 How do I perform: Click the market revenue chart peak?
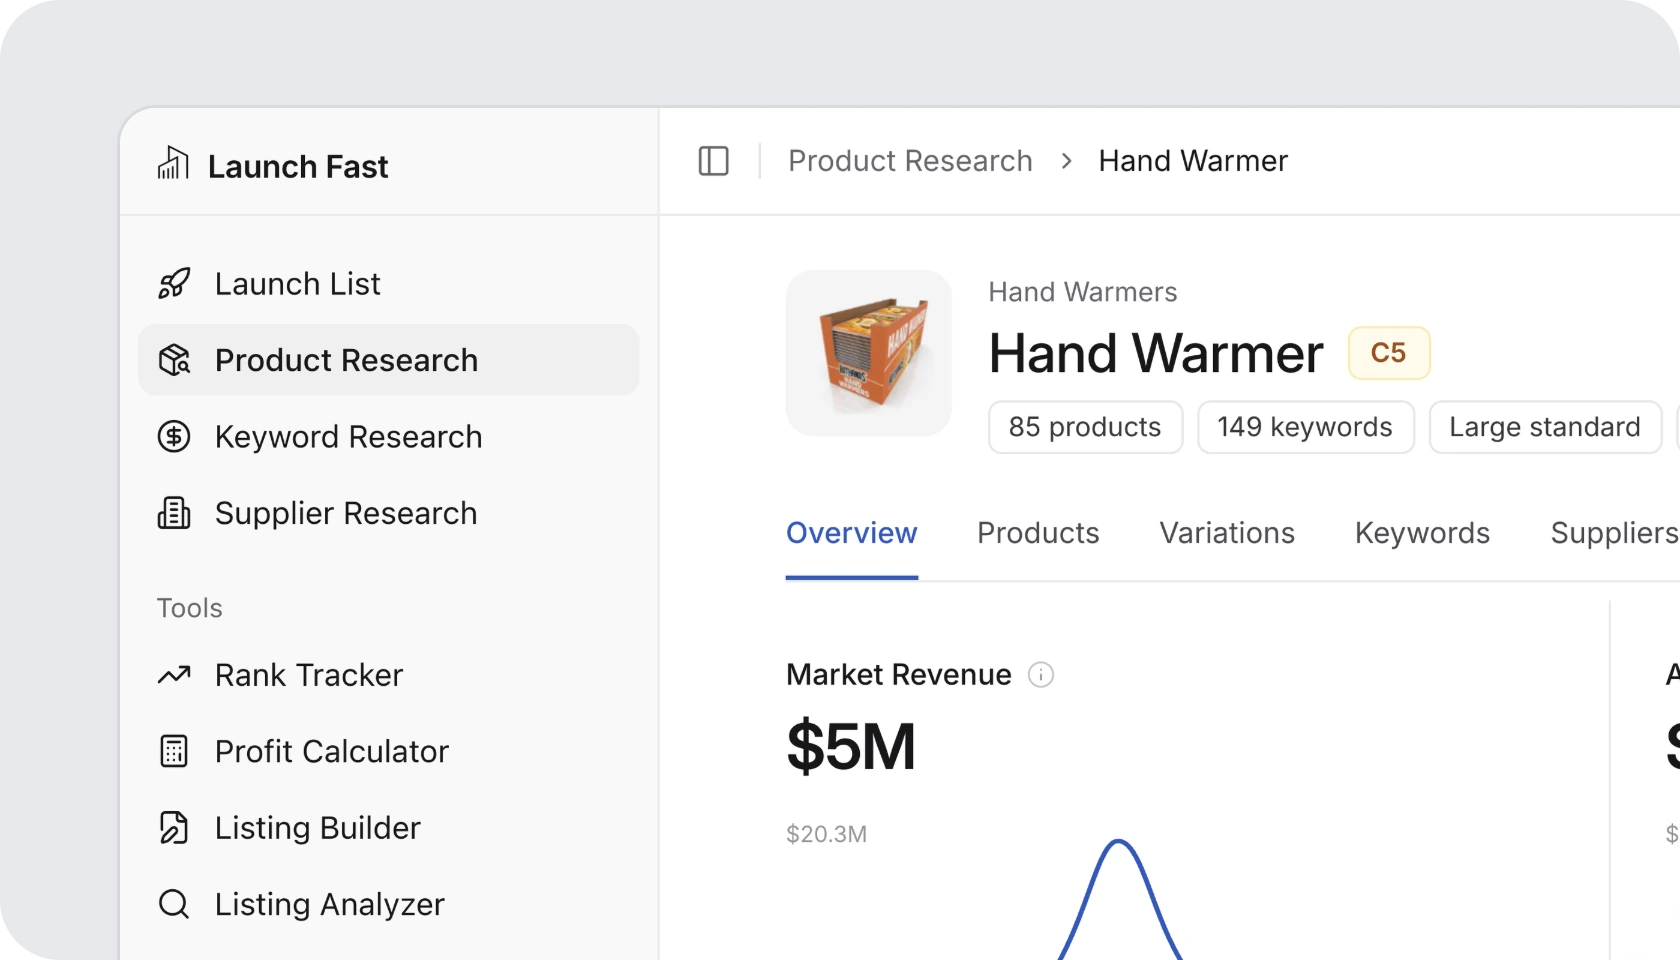pyautogui.click(x=1120, y=843)
